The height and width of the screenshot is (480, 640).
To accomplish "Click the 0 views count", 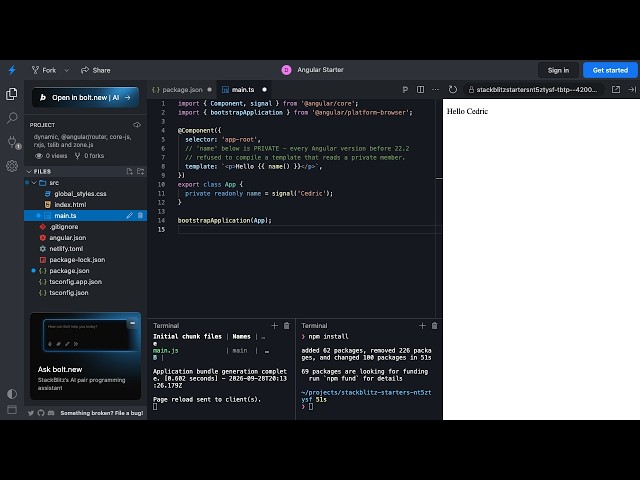I will (x=52, y=156).
